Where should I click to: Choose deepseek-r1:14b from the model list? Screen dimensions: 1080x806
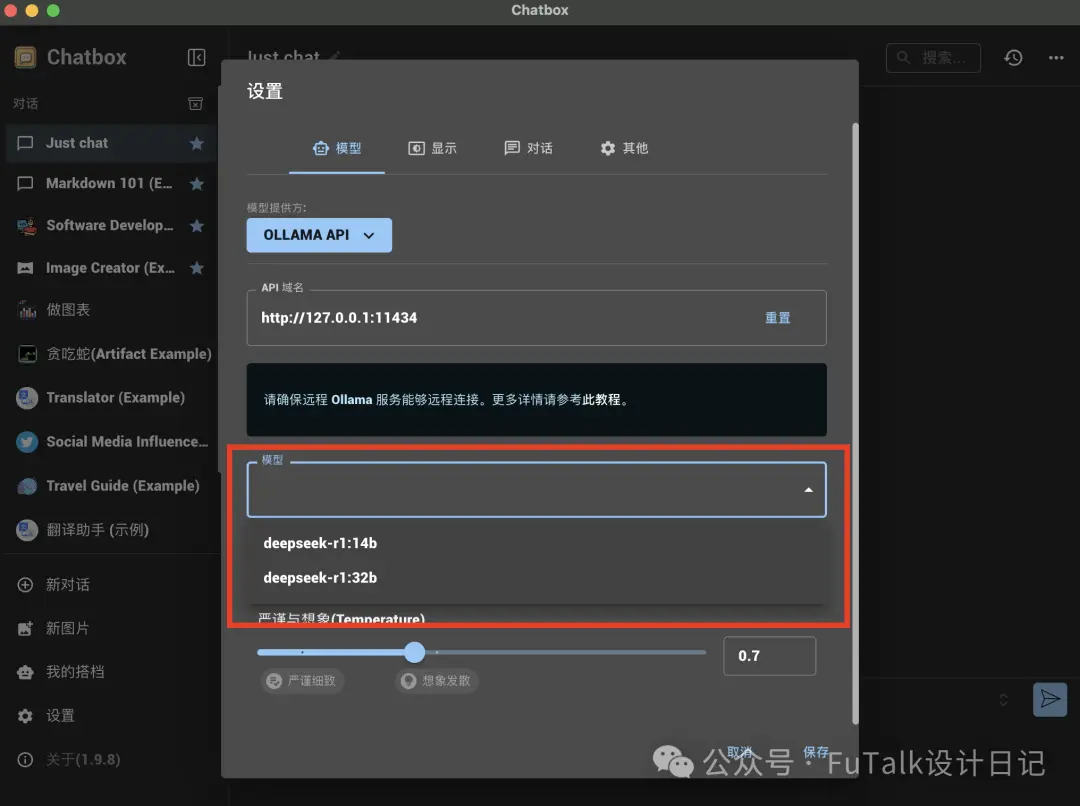pos(536,543)
